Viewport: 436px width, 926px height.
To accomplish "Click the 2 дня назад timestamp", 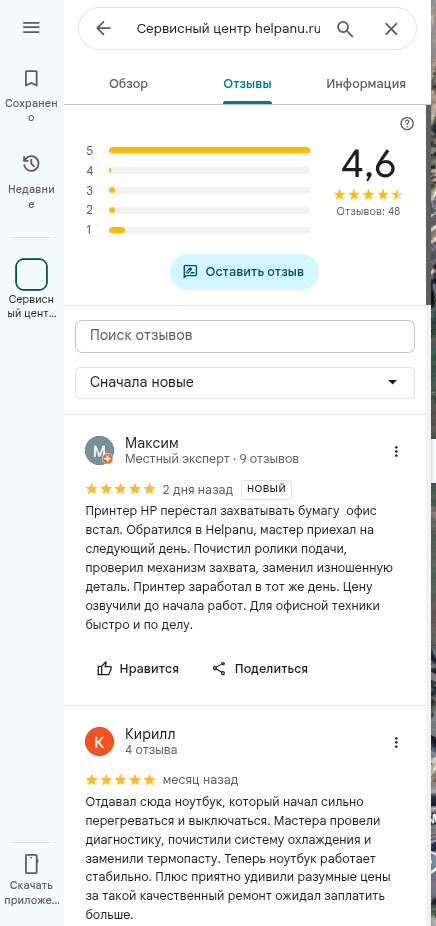I will (x=198, y=490).
